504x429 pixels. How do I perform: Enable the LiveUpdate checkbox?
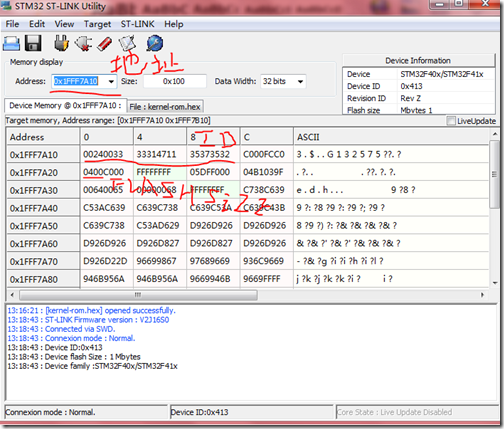tap(451, 121)
